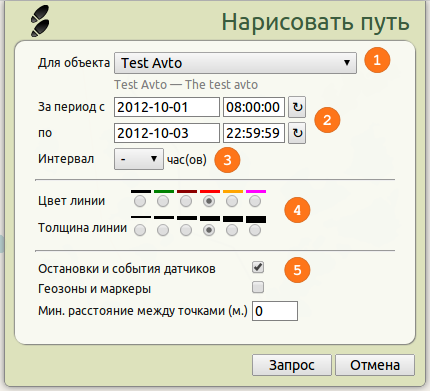Viewport: 430px width, 391px height.
Task: Select dark red line color radio
Action: tap(186, 201)
